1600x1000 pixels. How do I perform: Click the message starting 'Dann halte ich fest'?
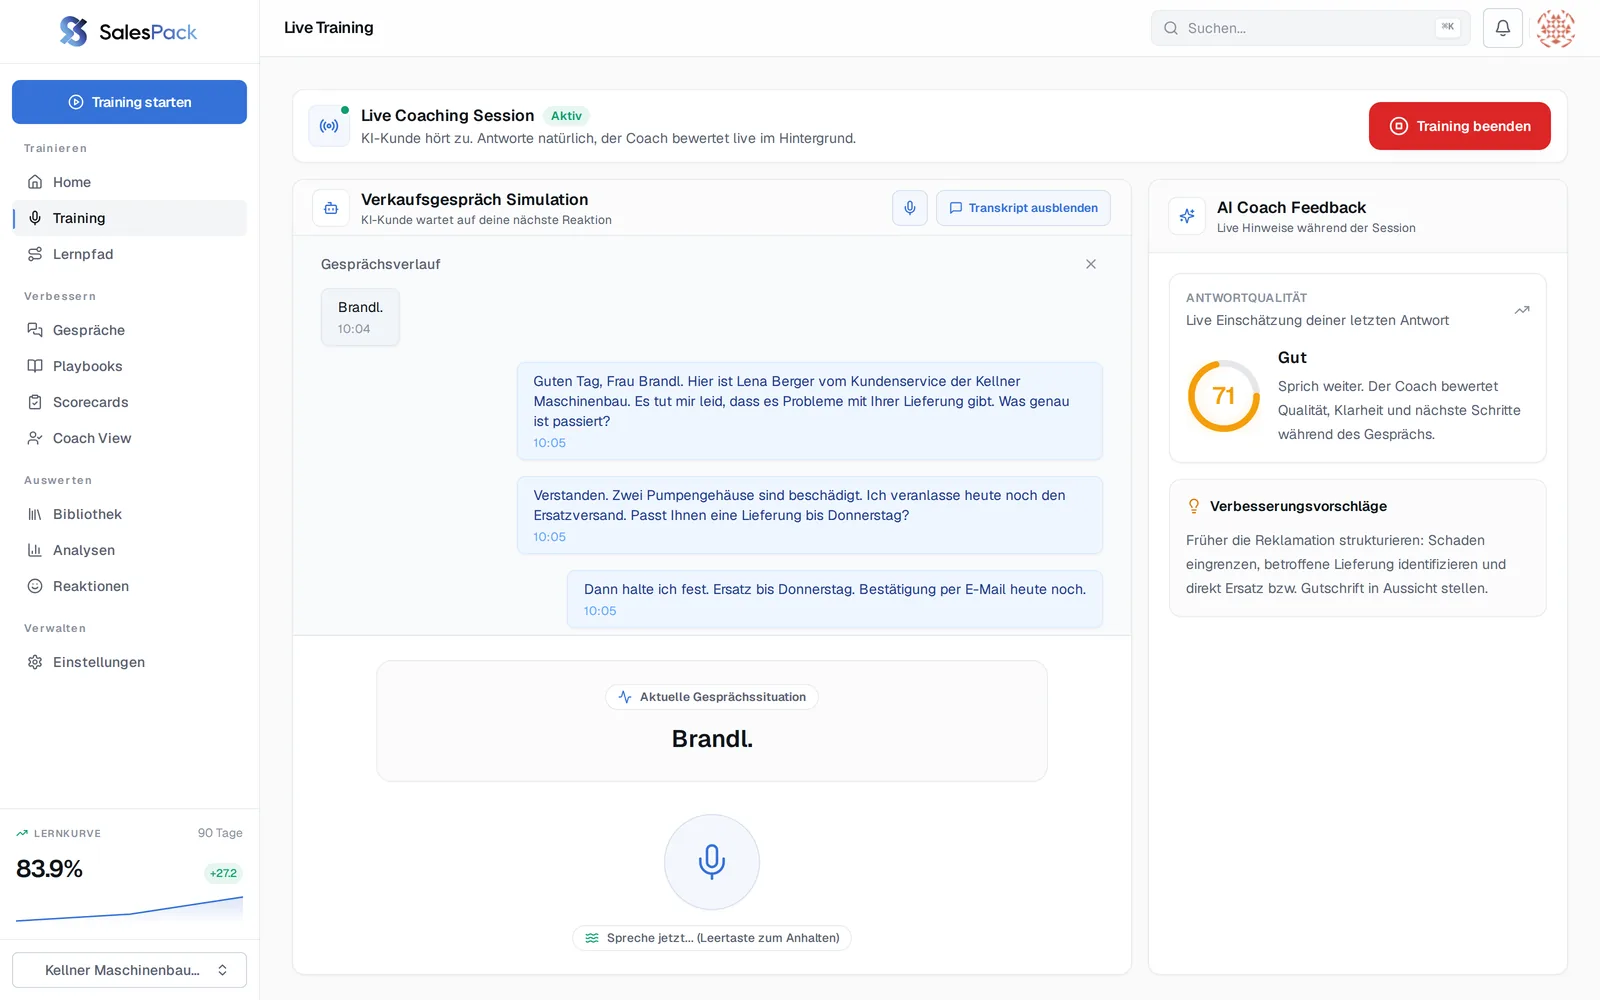coord(835,599)
